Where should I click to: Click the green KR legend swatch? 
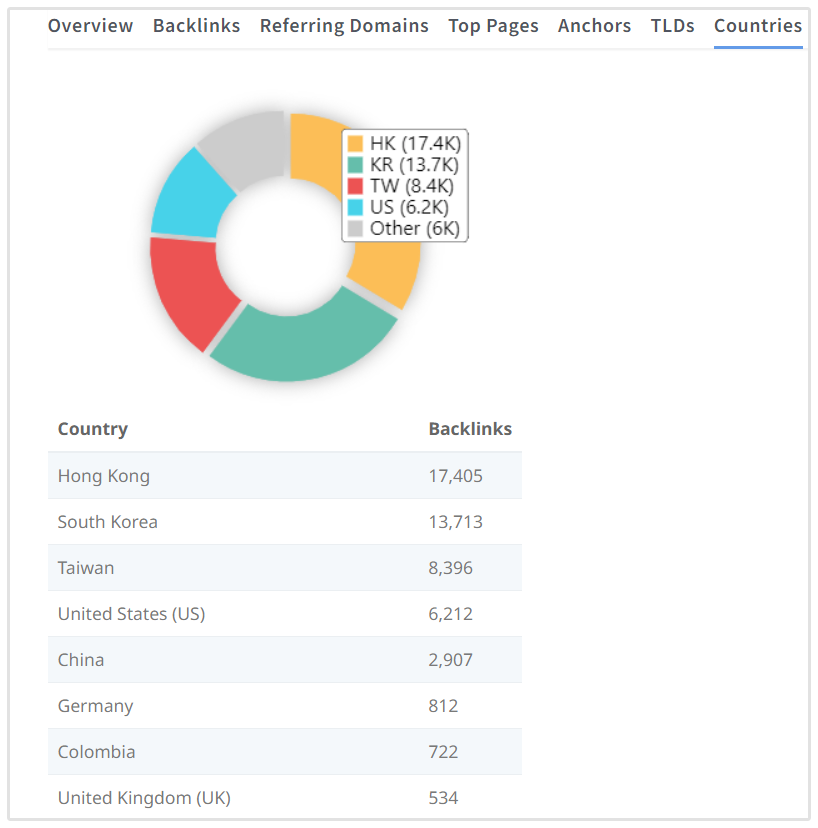pos(355,165)
